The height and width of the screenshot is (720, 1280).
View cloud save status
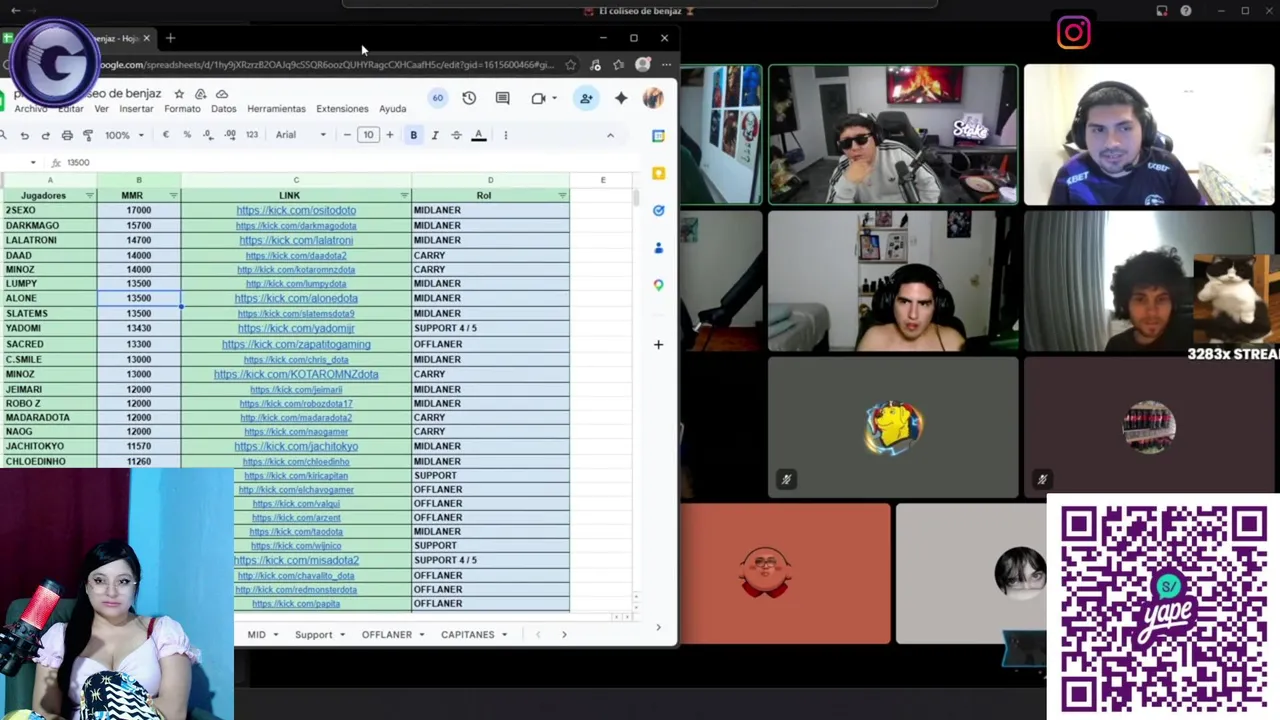coord(222,94)
